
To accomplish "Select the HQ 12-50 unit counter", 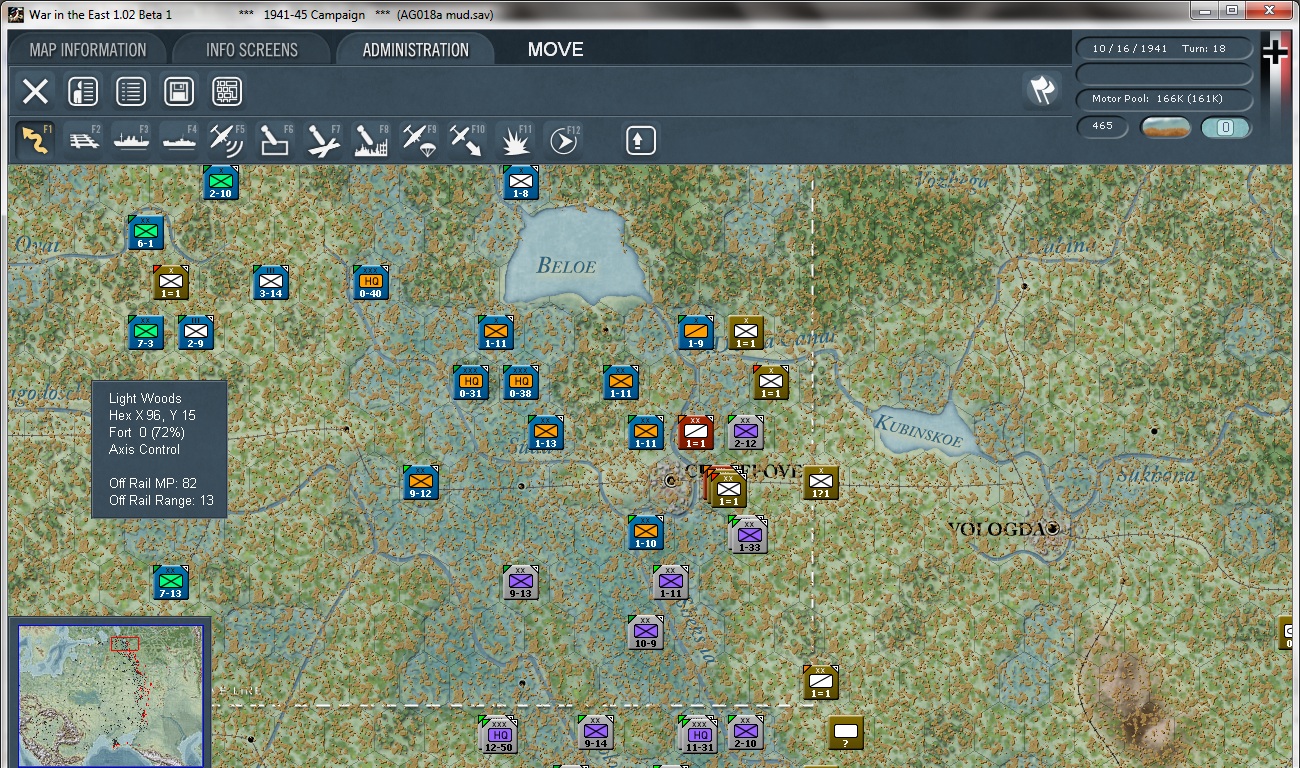I will [x=498, y=735].
